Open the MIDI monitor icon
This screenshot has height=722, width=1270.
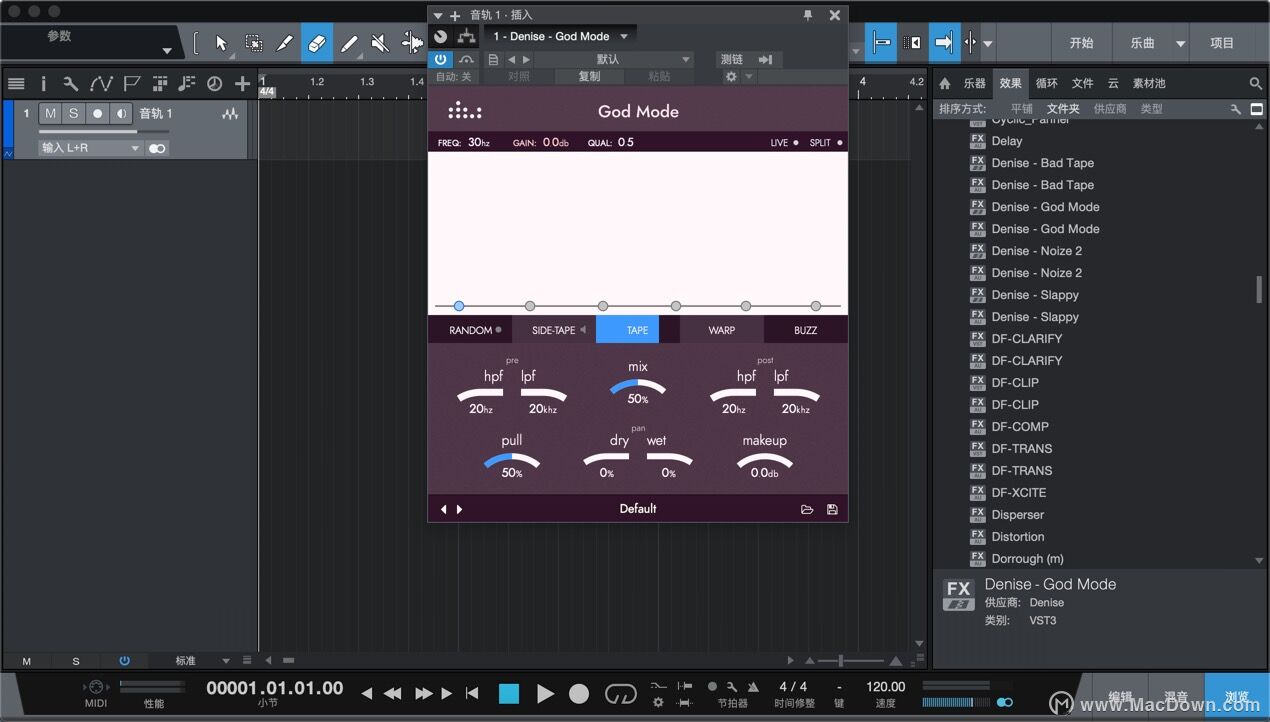tap(95, 687)
